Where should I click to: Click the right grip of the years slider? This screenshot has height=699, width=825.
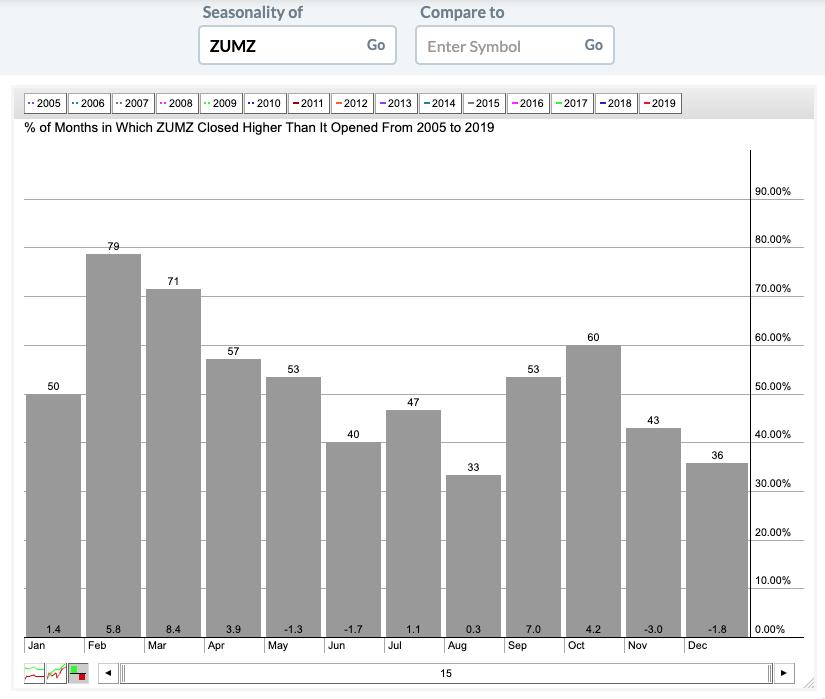point(770,673)
